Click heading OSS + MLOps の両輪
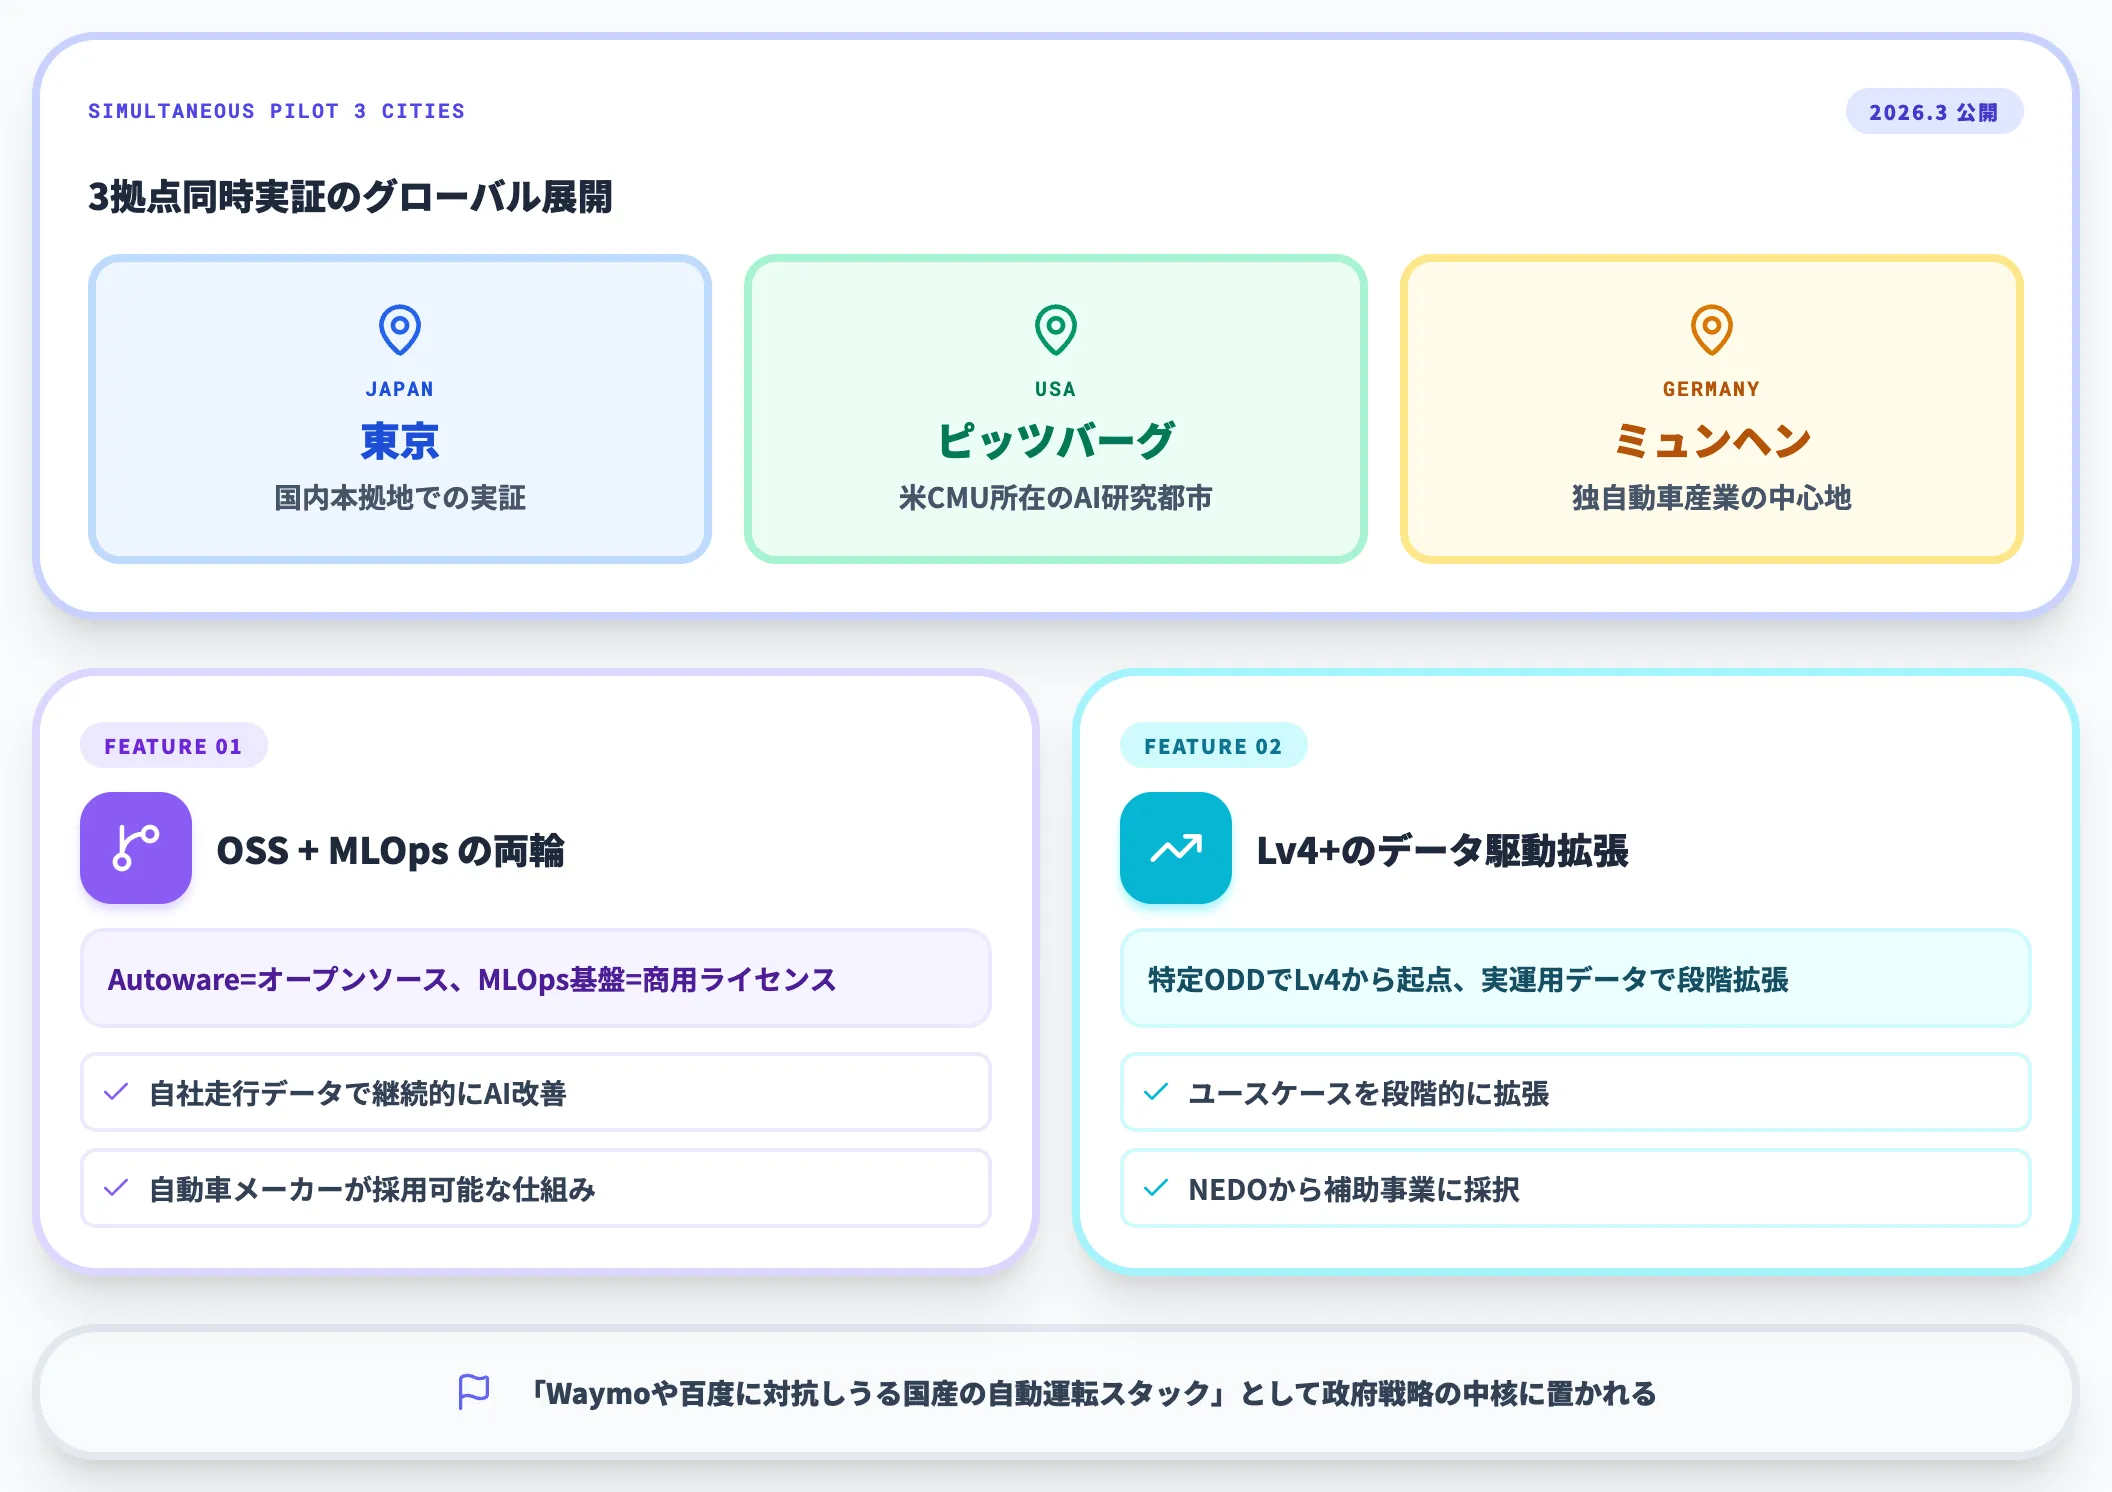The height and width of the screenshot is (1492, 2112). [391, 851]
